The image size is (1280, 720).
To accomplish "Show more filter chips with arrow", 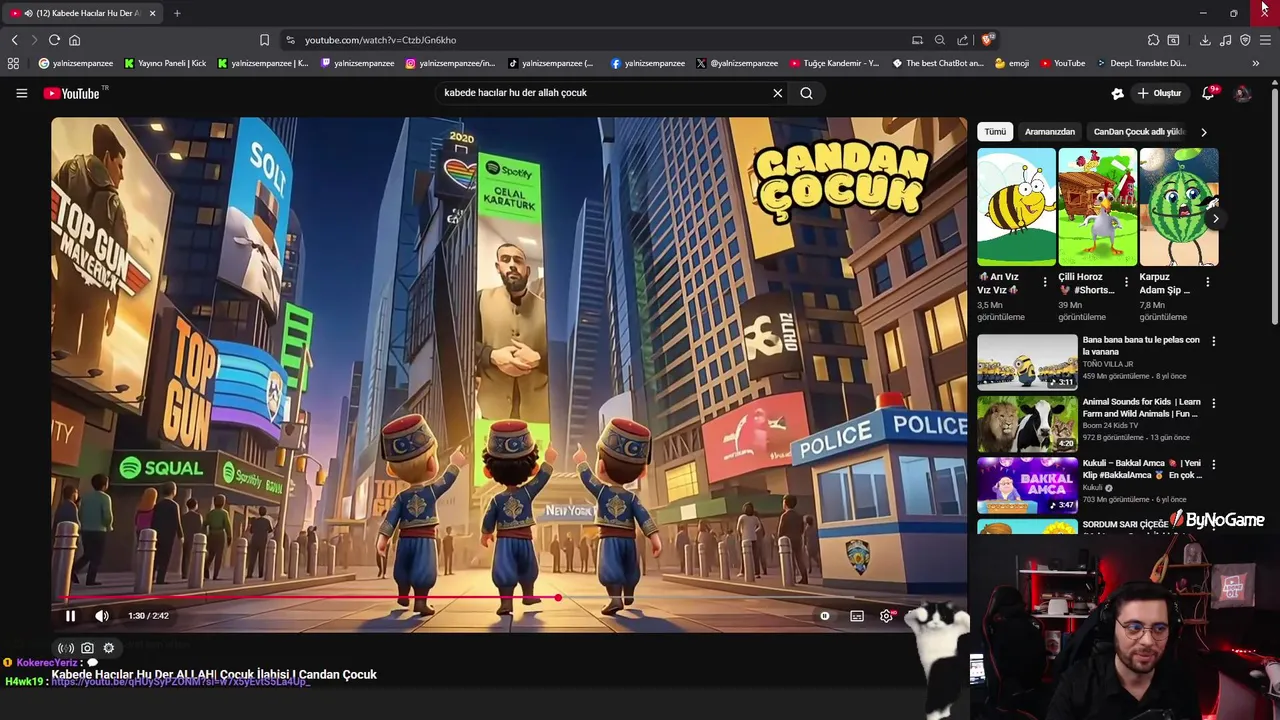I will tap(1204, 132).
